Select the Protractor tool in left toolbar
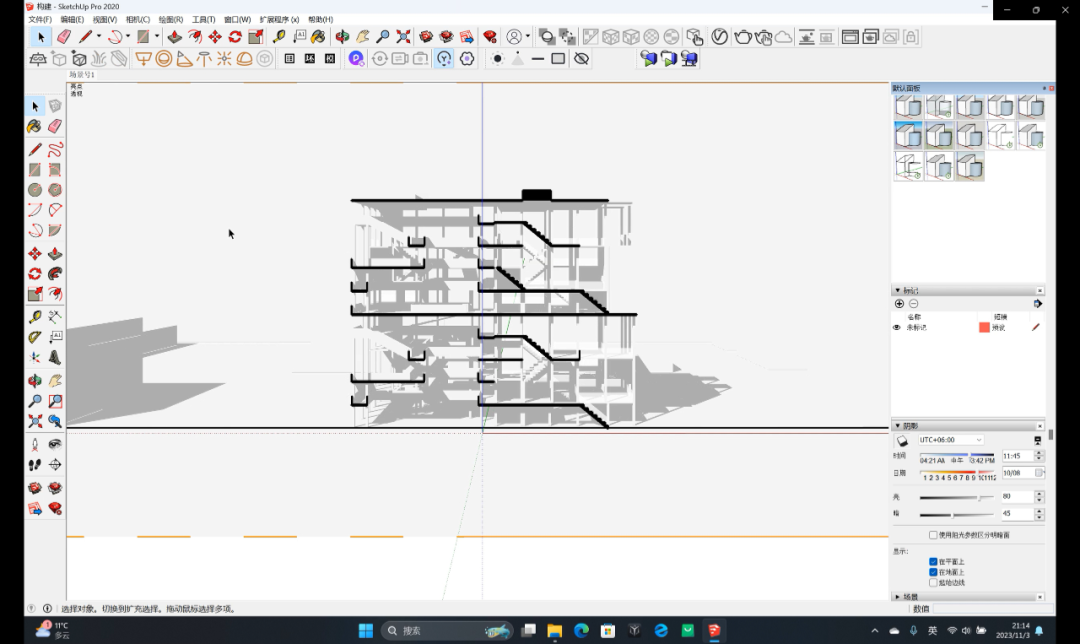Screen dimensions: 1080x644 click(35, 337)
